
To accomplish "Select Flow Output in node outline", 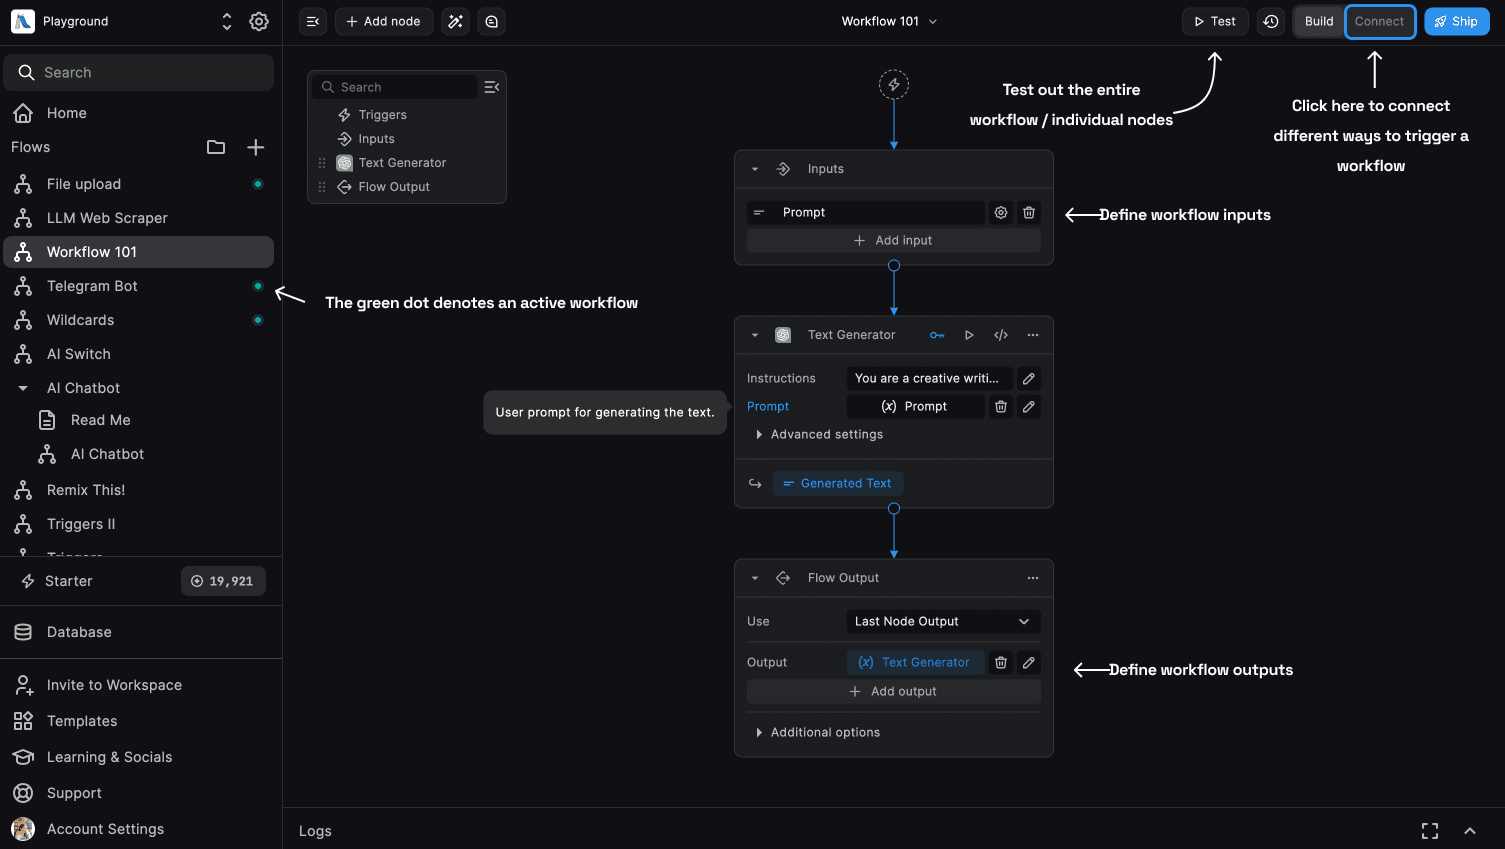I will (x=394, y=187).
